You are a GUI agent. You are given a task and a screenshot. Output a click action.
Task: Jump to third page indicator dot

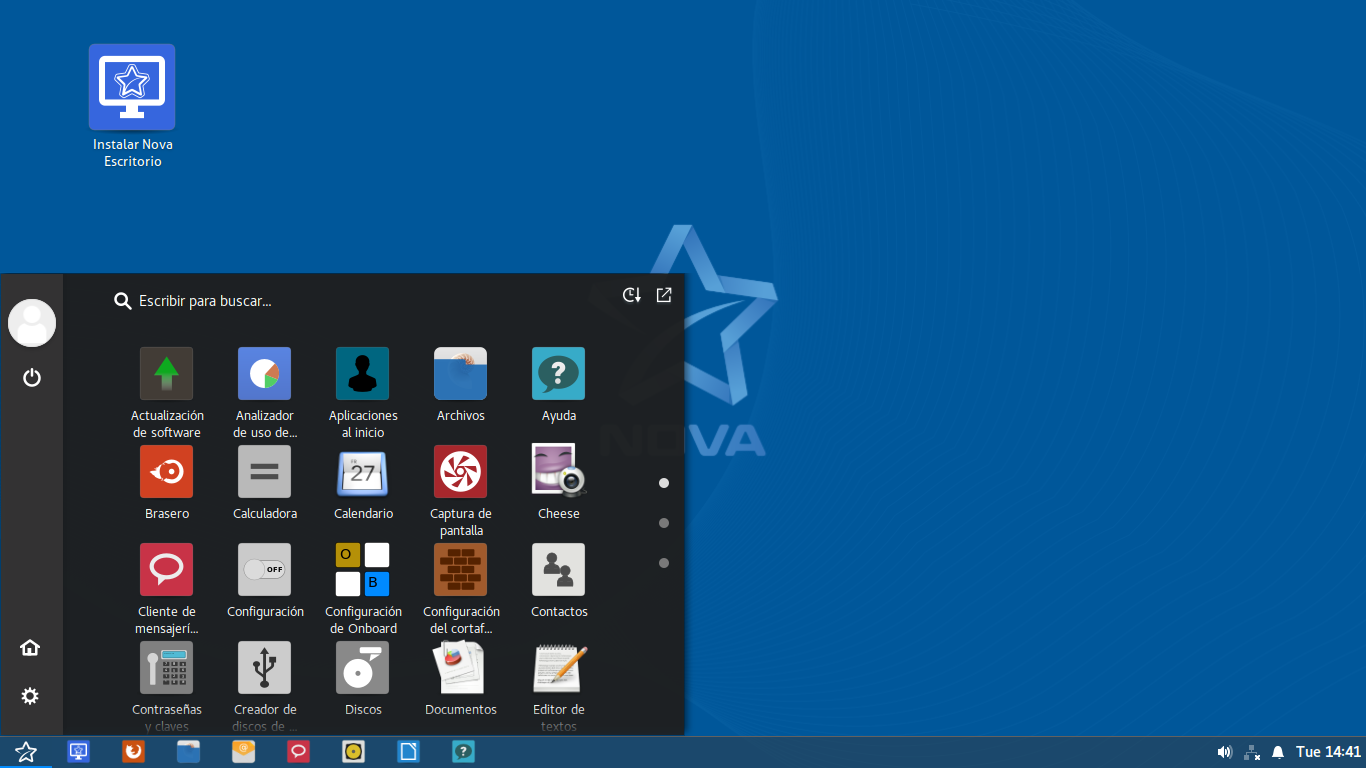(x=664, y=563)
